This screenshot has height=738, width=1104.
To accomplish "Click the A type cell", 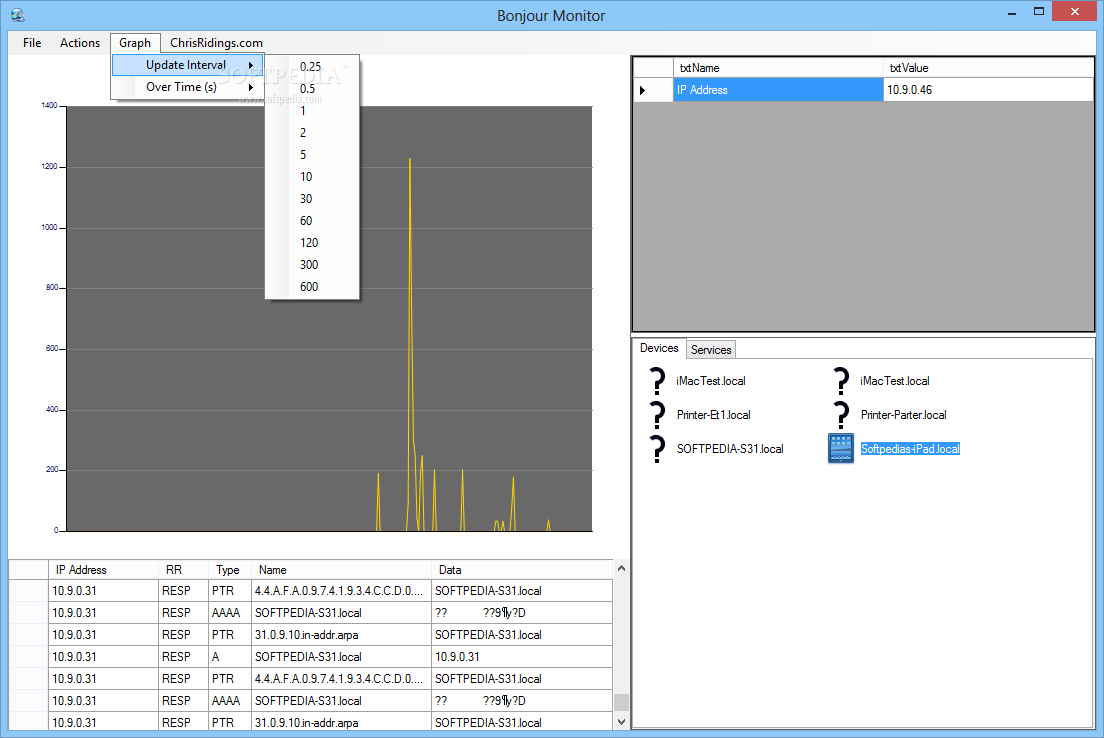I will pos(230,657).
